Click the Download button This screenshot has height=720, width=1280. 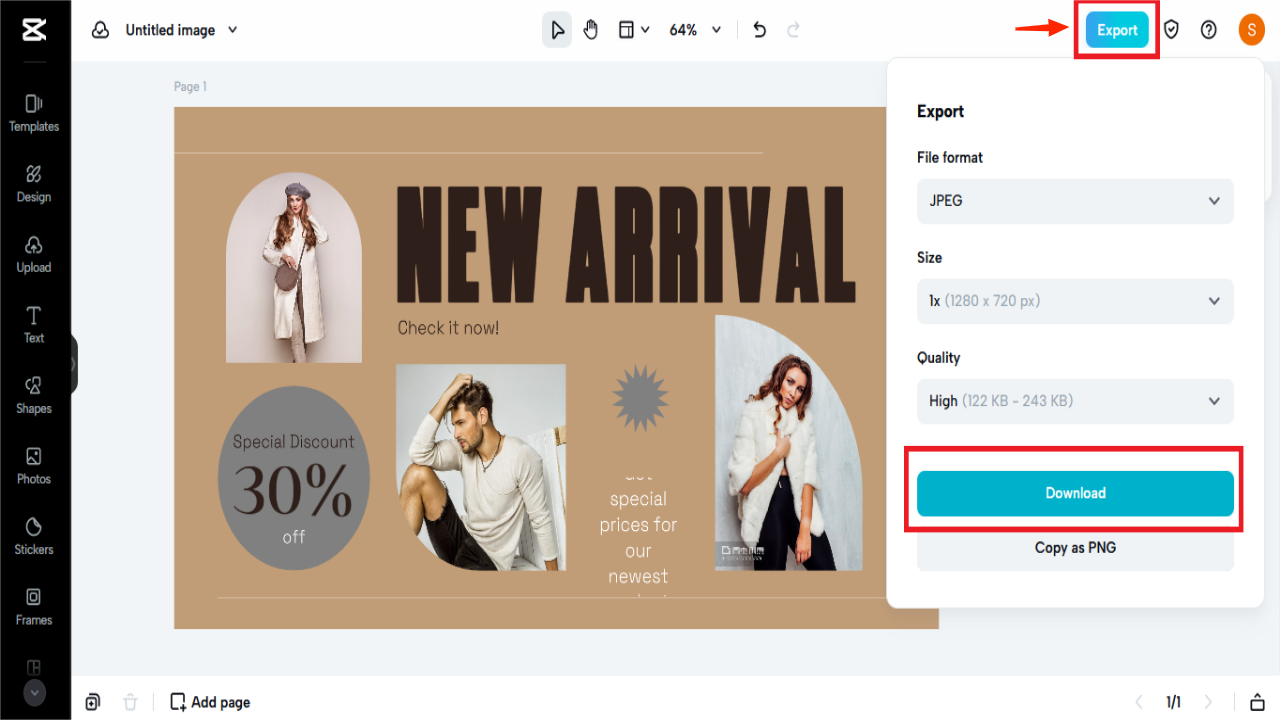tap(1075, 493)
